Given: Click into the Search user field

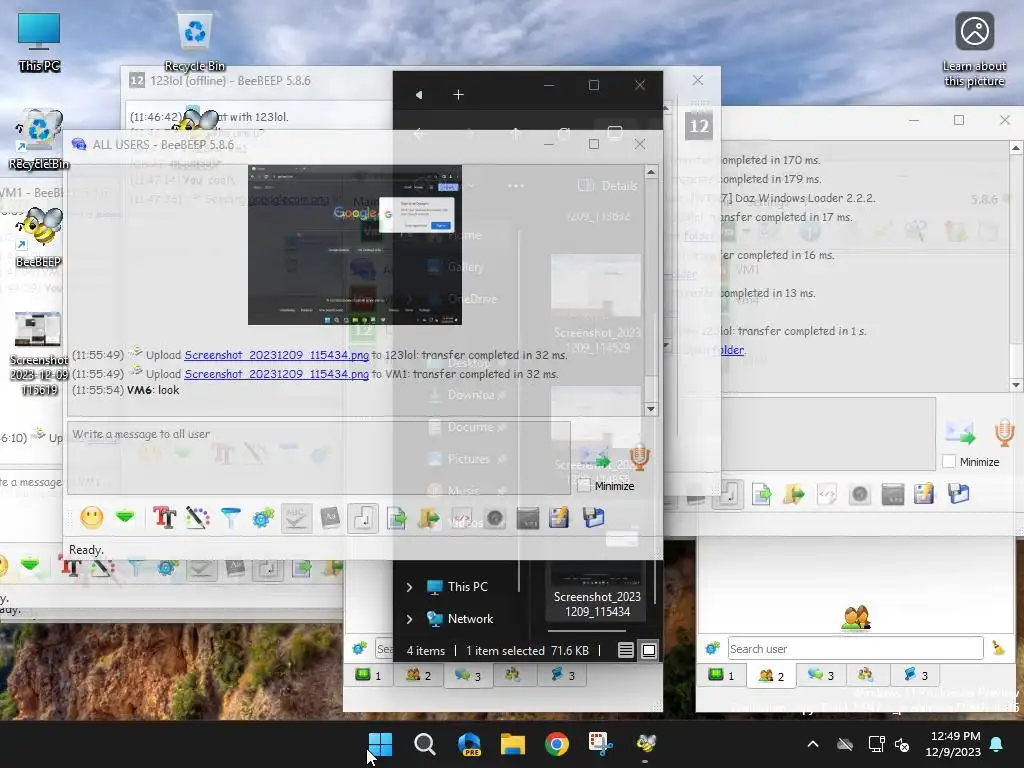Looking at the screenshot, I should coord(855,648).
